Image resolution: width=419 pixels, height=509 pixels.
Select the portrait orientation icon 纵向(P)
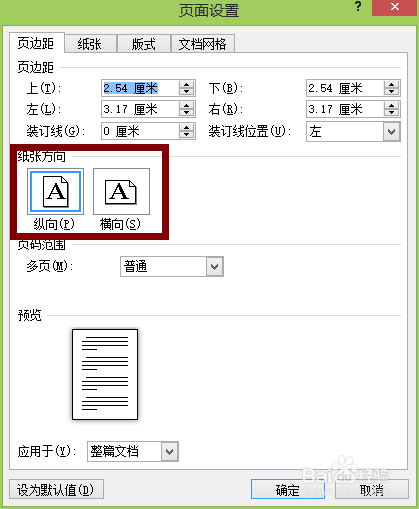pos(55,192)
